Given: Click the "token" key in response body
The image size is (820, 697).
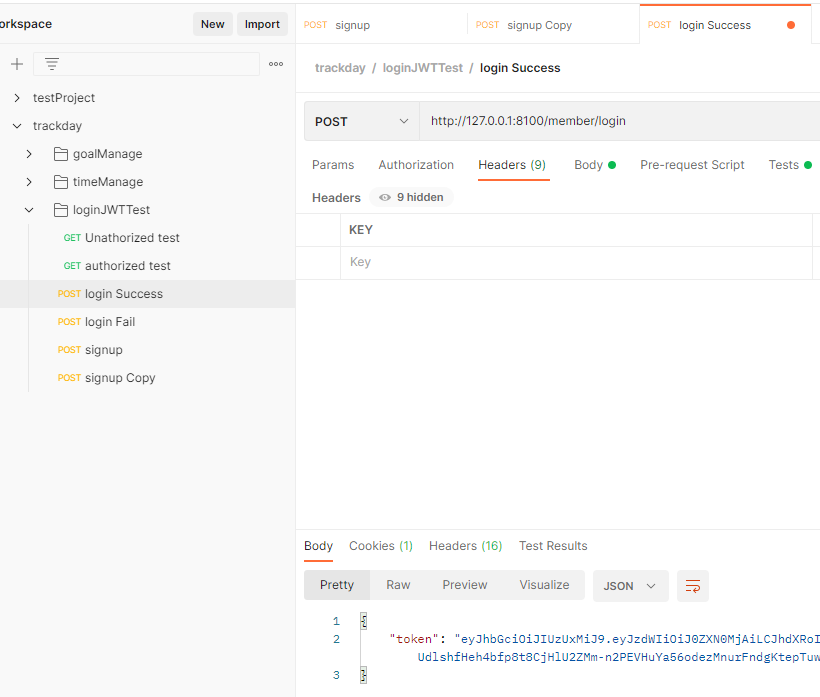Looking at the screenshot, I should click(x=414, y=639).
